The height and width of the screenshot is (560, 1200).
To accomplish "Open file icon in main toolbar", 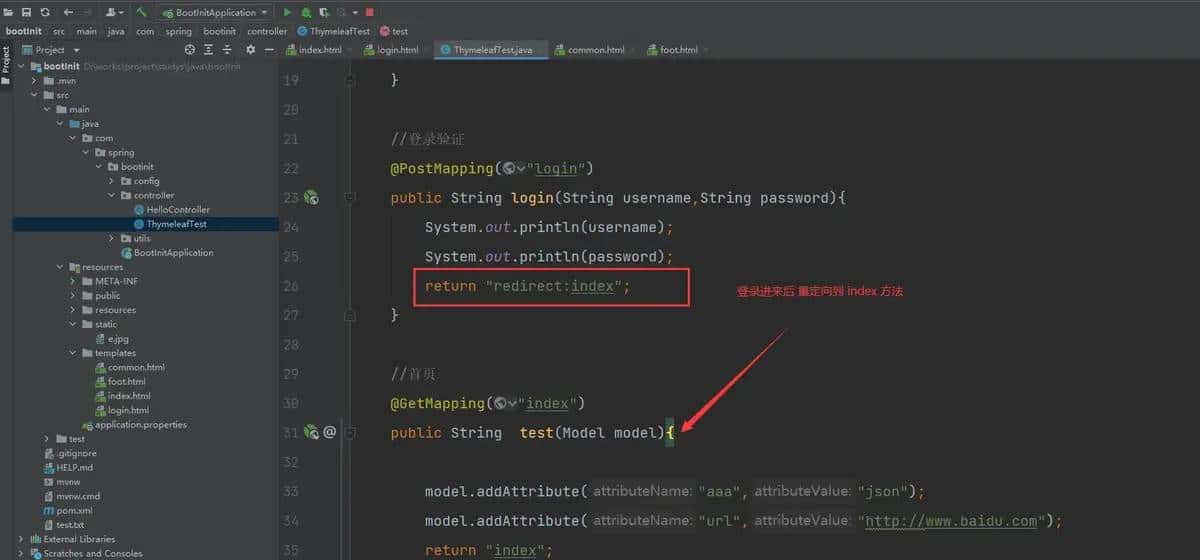I will 8,12.
